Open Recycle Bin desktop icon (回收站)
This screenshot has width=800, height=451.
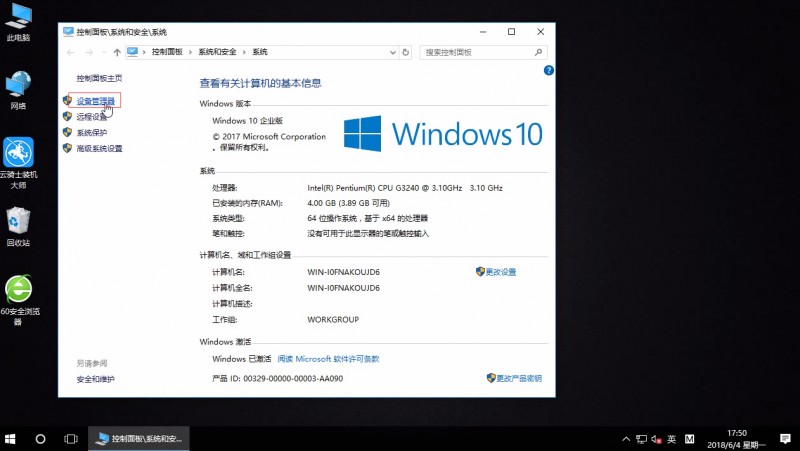[18, 227]
